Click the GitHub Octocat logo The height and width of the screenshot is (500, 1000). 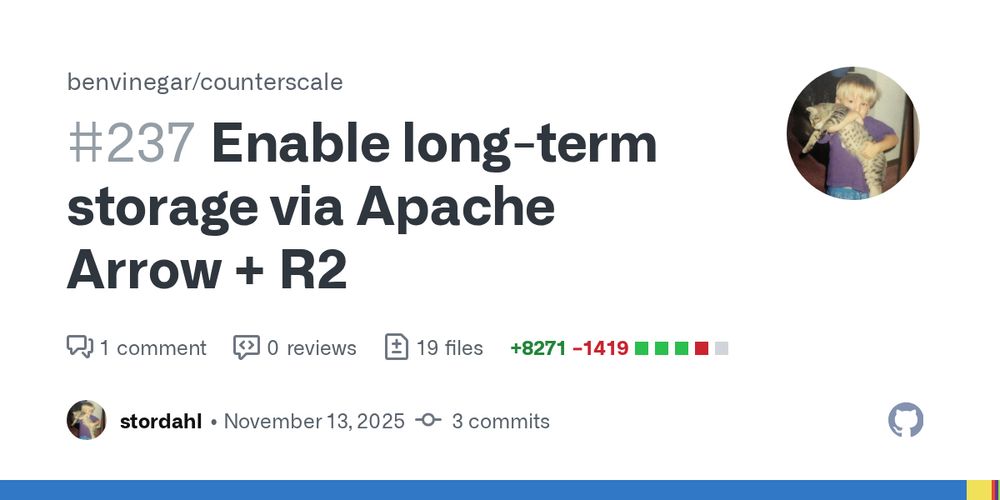tap(906, 420)
